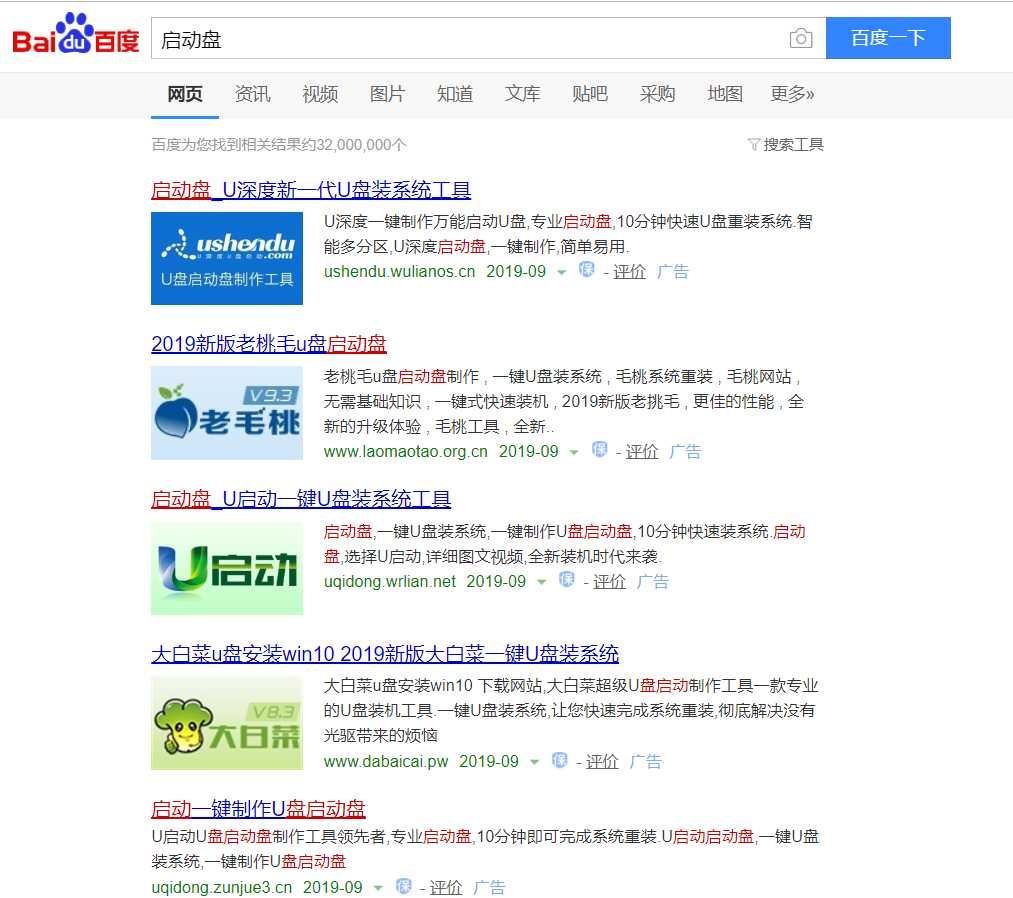The width and height of the screenshot is (1013, 898).
Task: Click 评价 for dabaicai.pw result
Action: (x=602, y=762)
